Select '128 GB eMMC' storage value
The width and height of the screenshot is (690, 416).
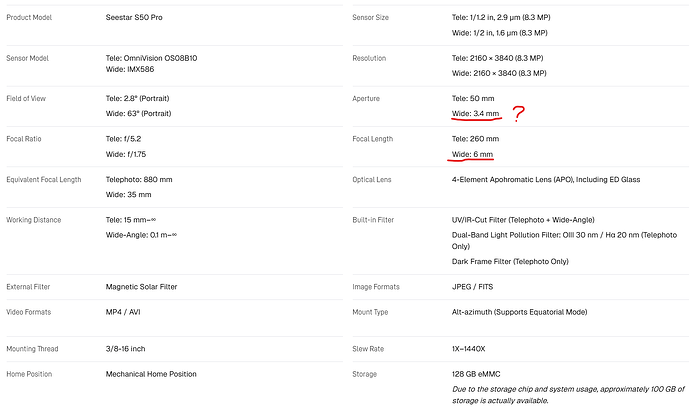point(476,374)
